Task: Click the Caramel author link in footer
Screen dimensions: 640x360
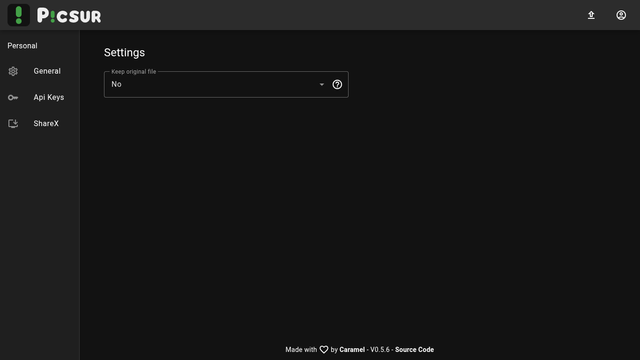Action: [352, 349]
